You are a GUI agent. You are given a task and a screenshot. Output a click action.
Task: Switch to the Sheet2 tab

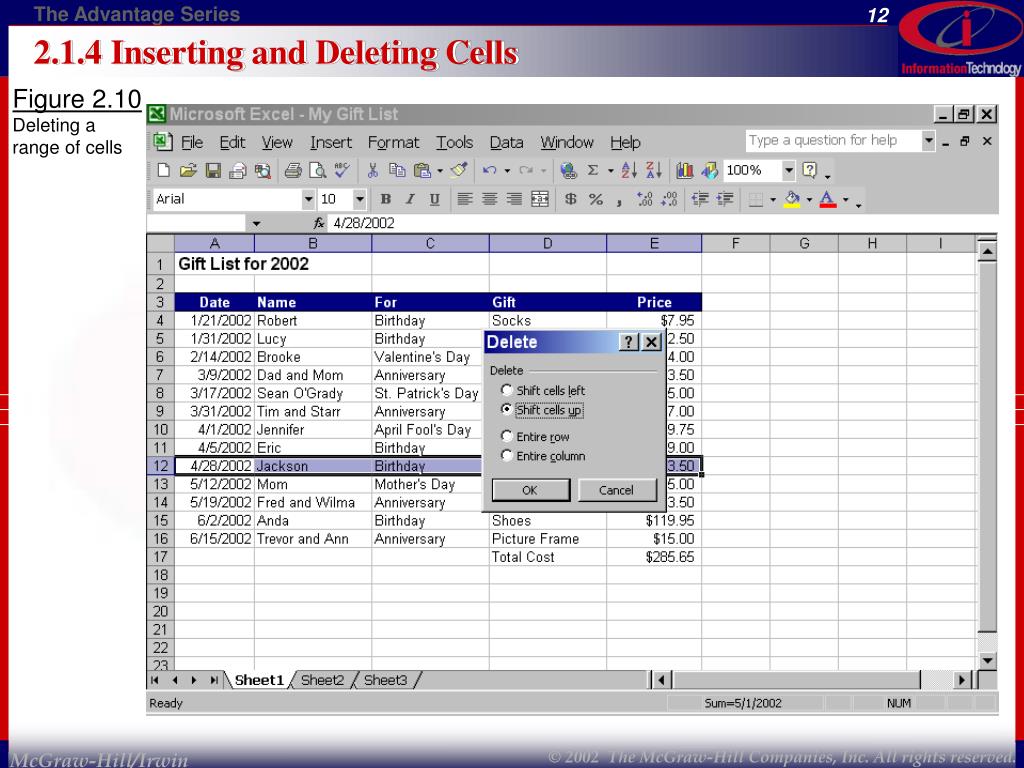click(323, 680)
